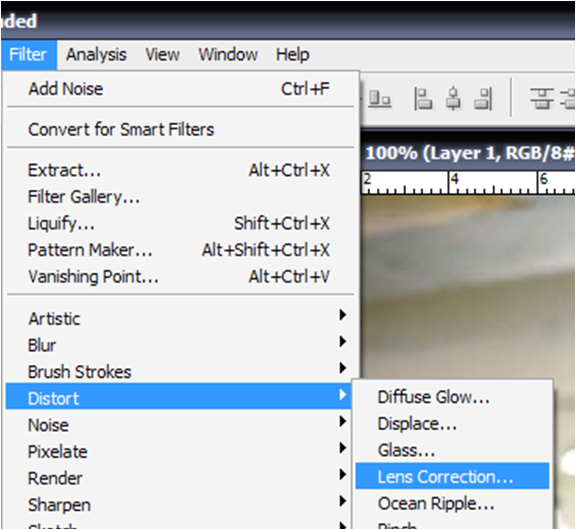Click the distribute vertical centers icon
Screen dimensions: 576x530
[x=568, y=98]
